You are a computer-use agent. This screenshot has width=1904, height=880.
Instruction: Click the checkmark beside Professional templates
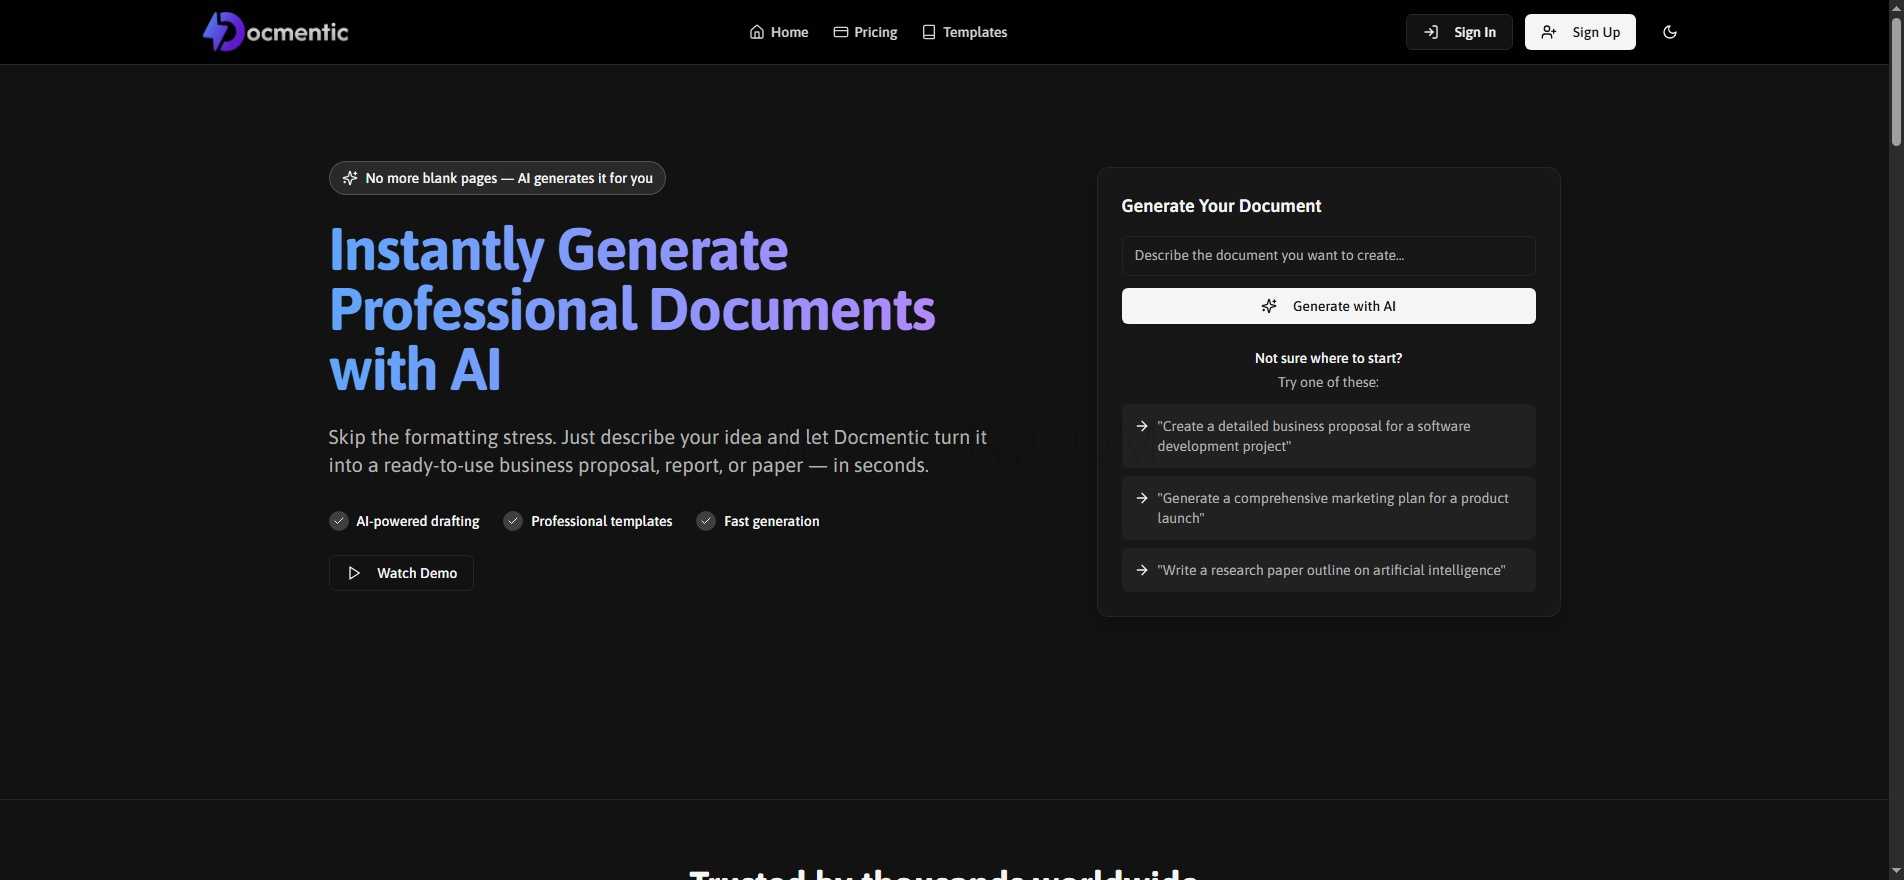(x=513, y=521)
